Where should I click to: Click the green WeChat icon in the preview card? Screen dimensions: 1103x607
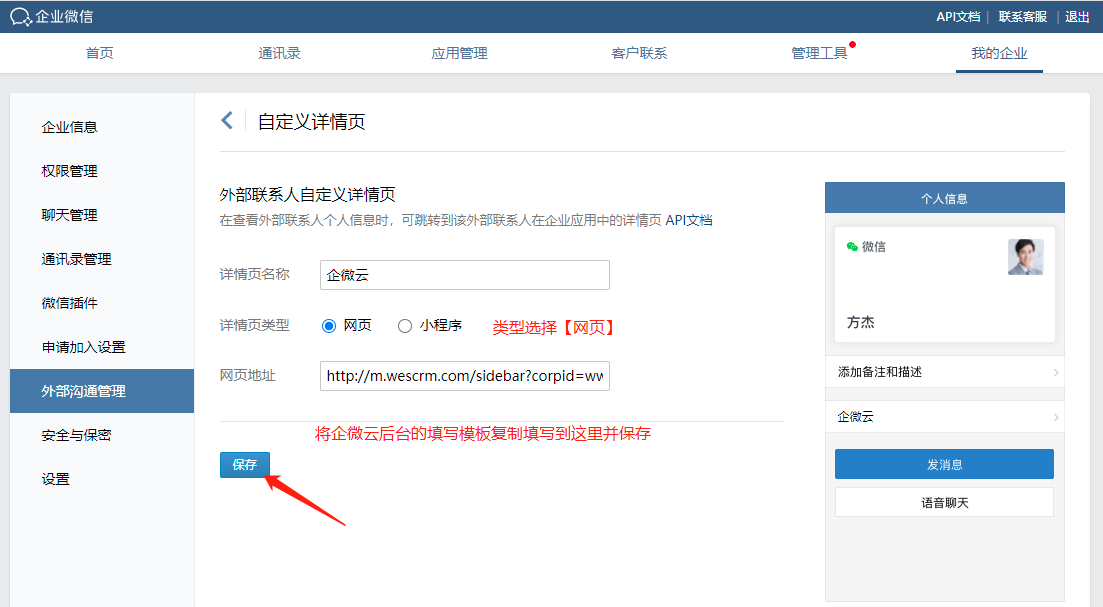click(852, 246)
